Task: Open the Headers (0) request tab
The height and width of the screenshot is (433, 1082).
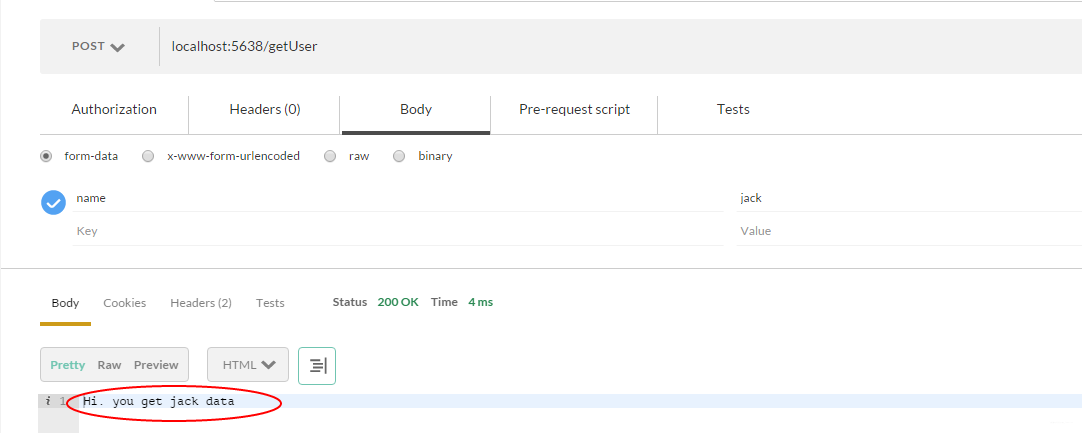Action: (265, 110)
